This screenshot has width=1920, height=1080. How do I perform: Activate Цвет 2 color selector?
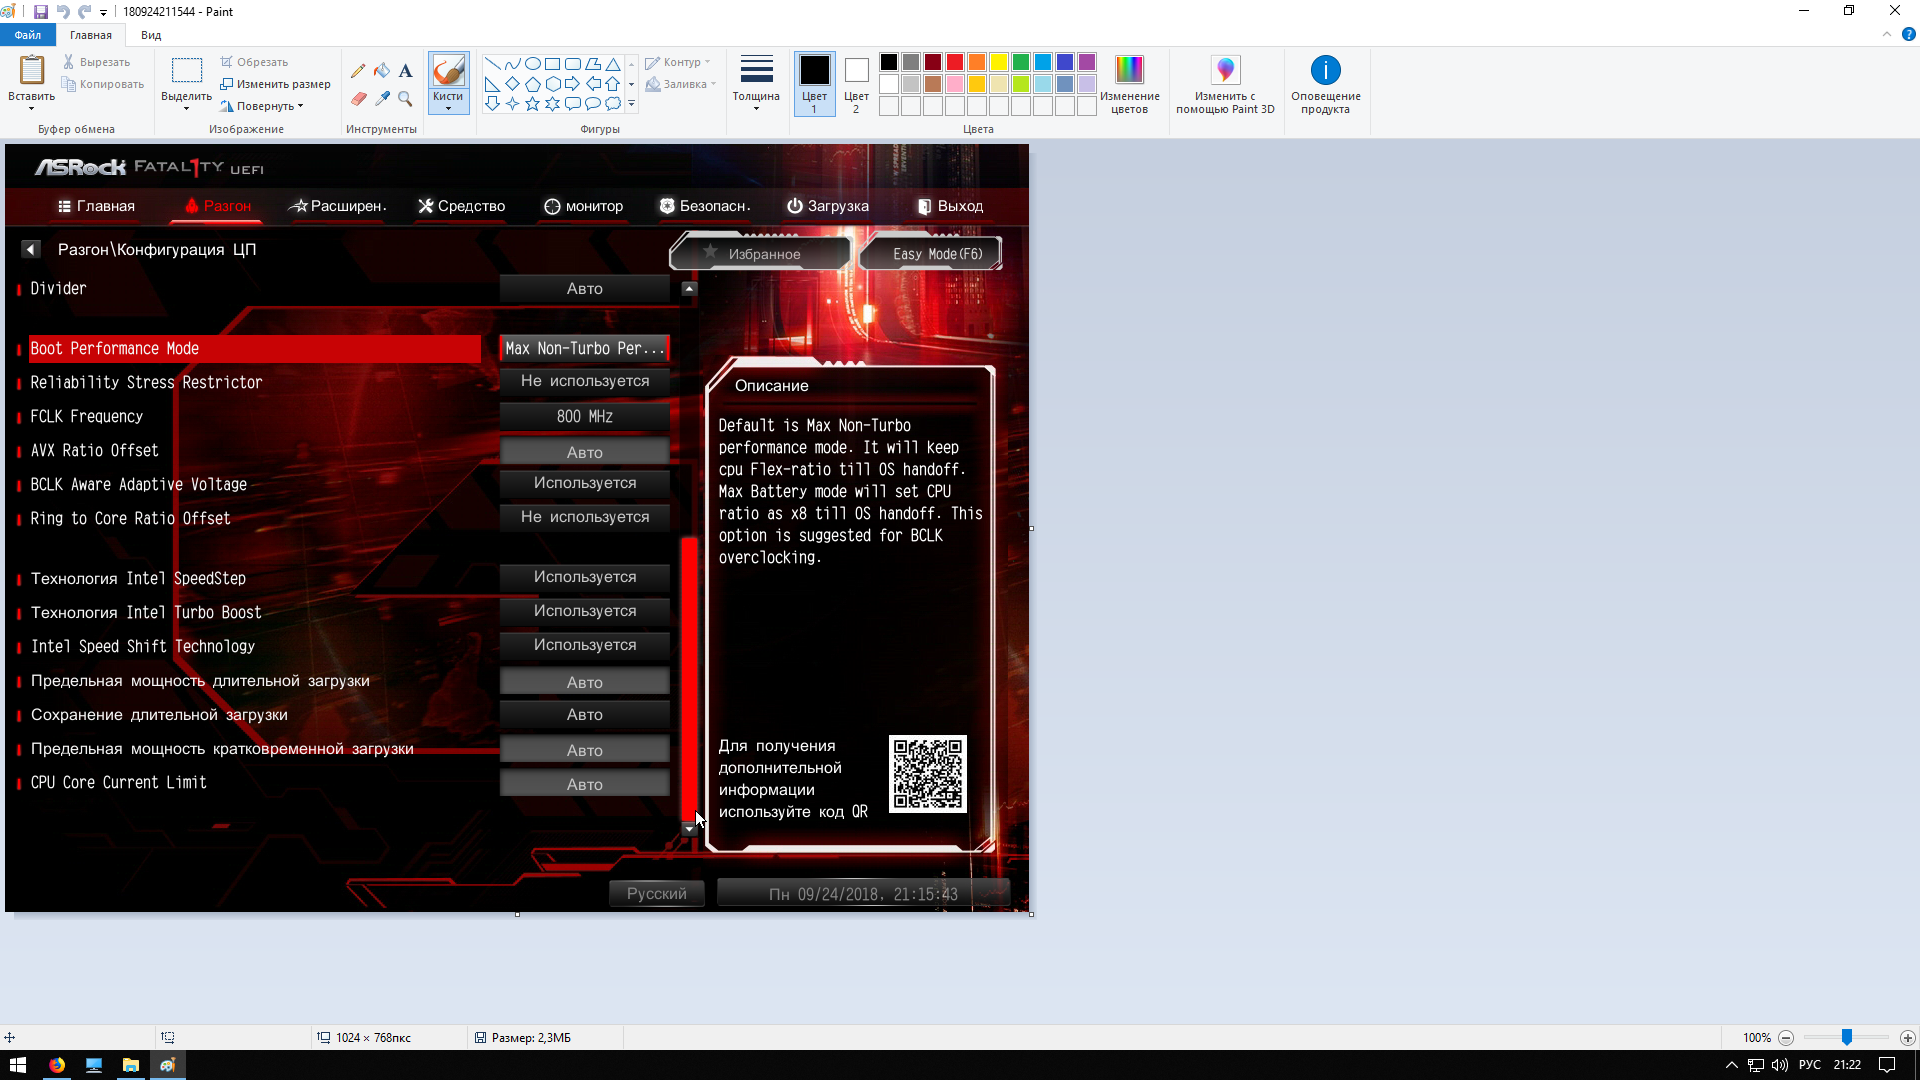(856, 83)
